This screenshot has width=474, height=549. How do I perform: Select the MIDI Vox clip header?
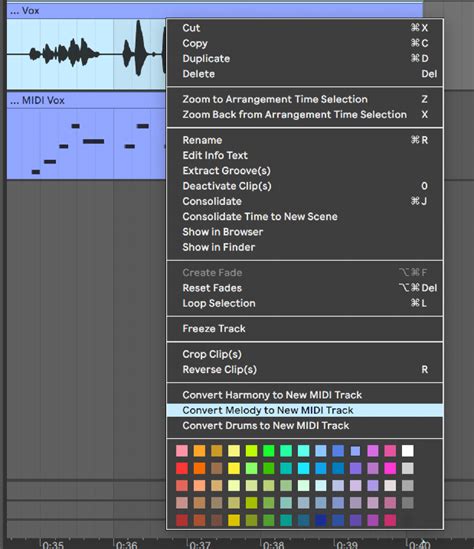[x=86, y=100]
